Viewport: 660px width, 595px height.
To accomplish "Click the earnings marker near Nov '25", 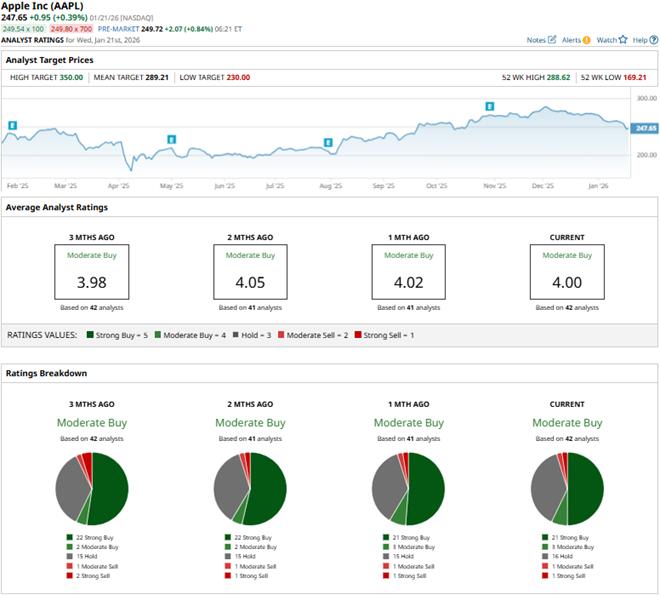I will 490,106.
